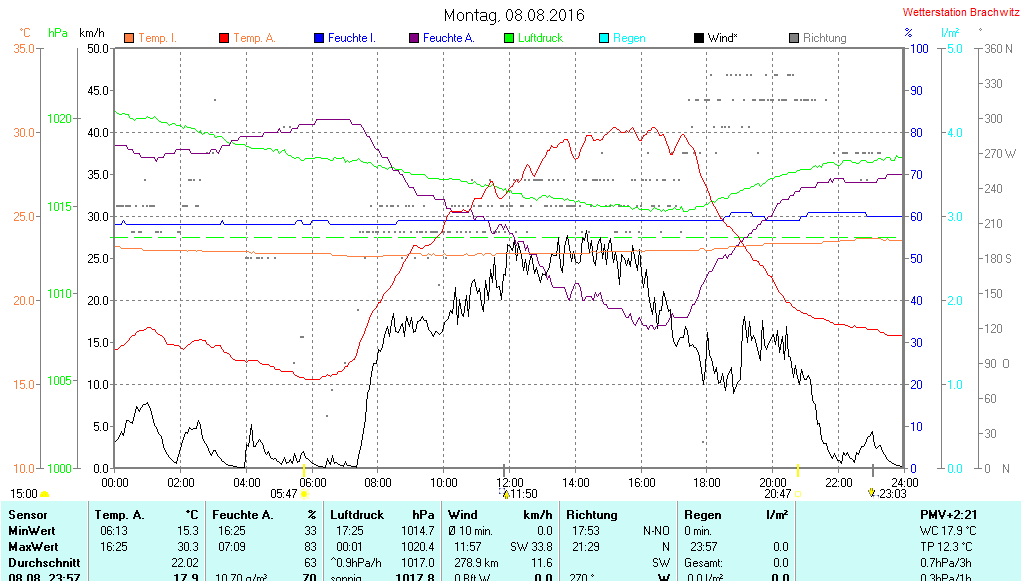Click the red Temp. A. legend swatch
This screenshot has height=581, width=1021.
point(223,38)
